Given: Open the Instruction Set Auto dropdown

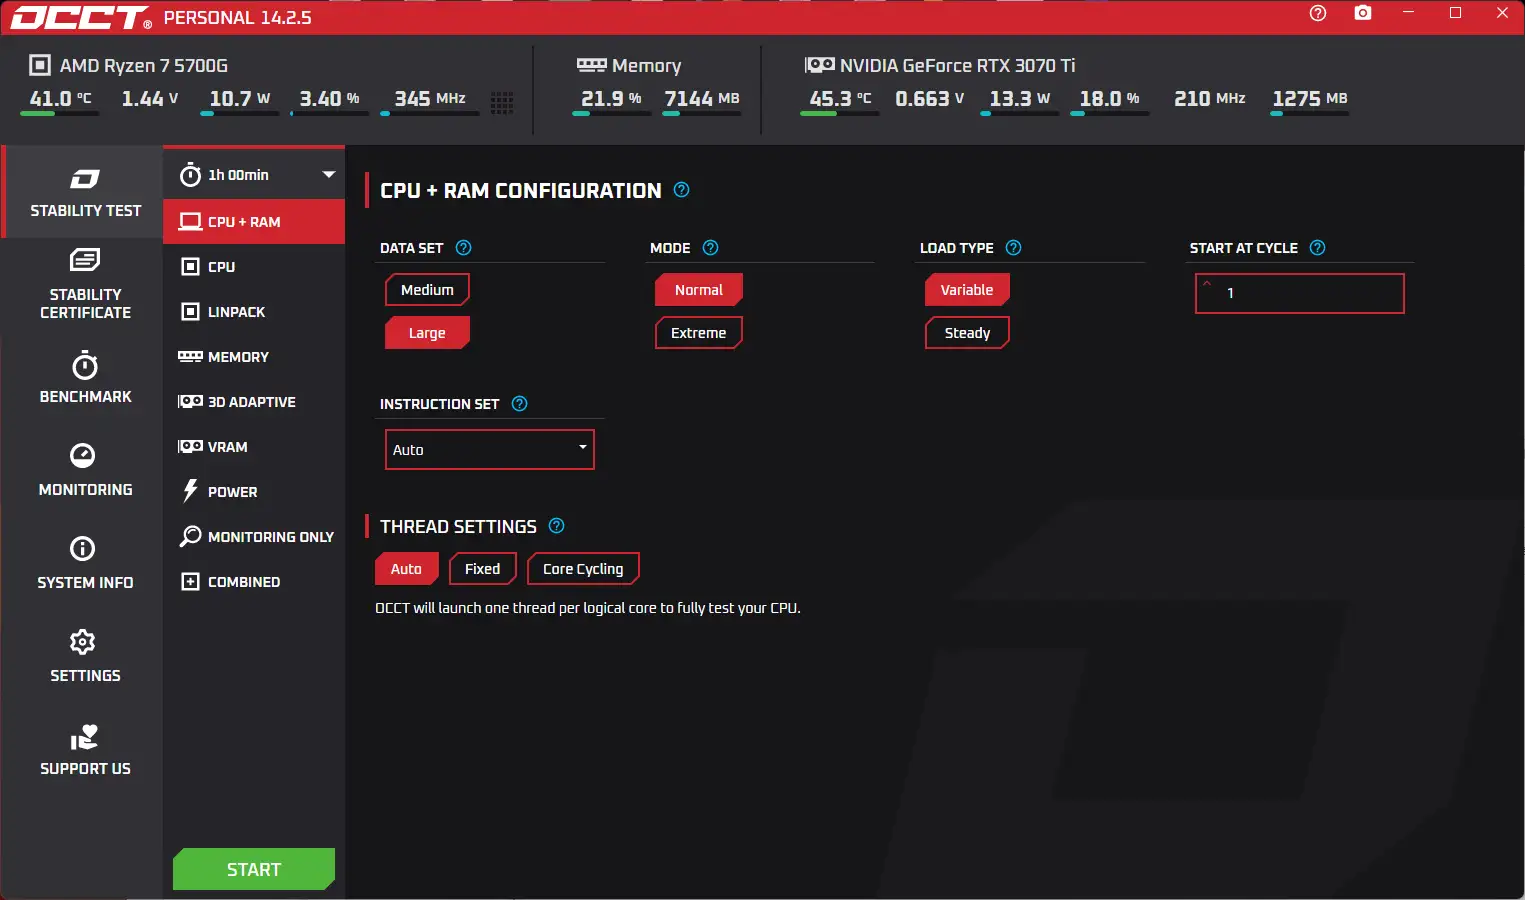Looking at the screenshot, I should (x=489, y=450).
